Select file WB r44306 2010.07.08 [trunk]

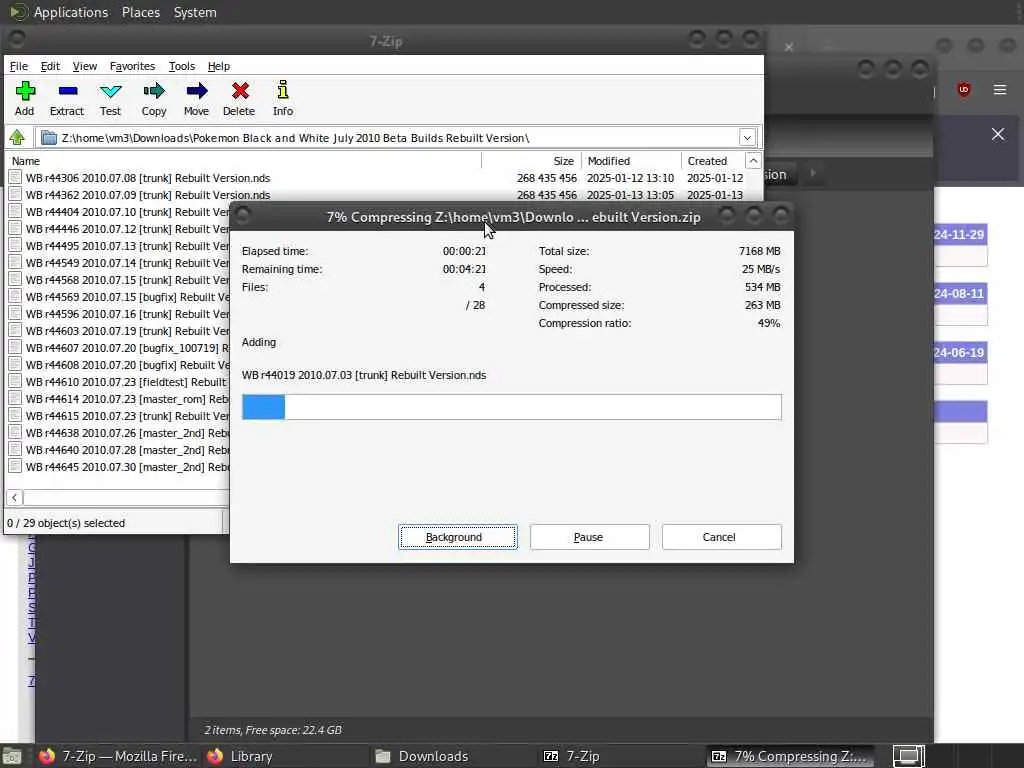tap(148, 178)
